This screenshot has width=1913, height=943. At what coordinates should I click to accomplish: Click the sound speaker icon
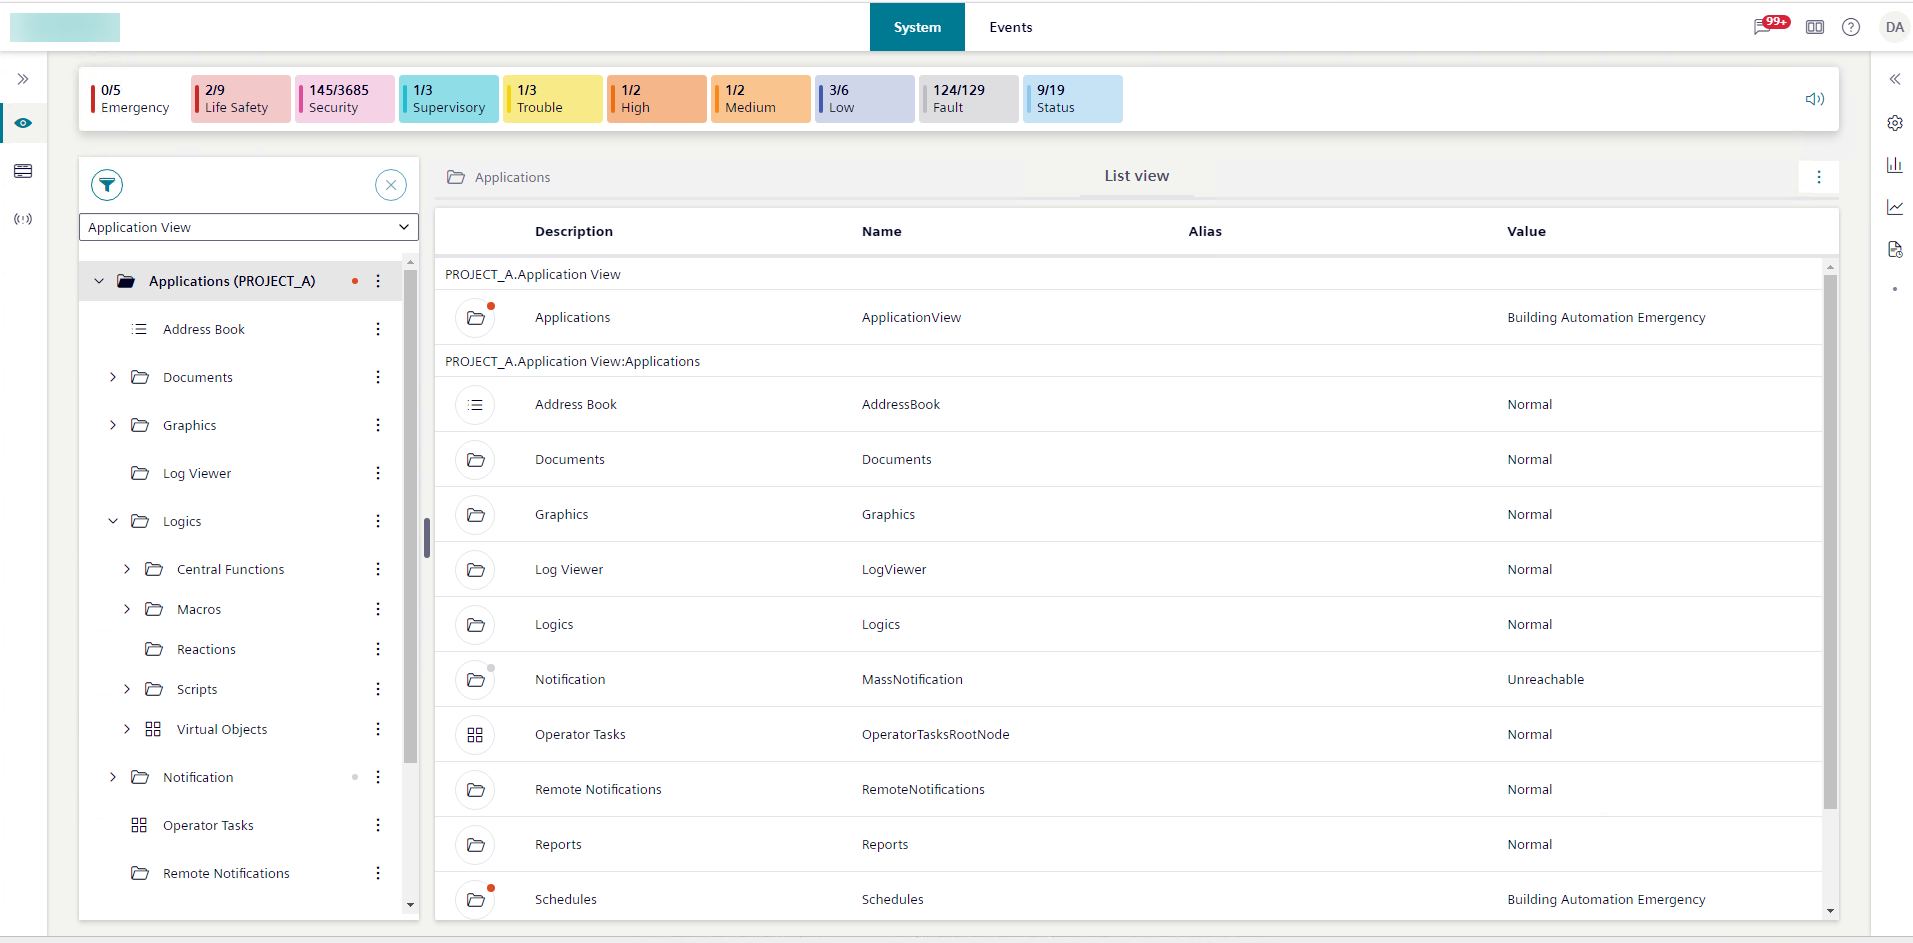(1814, 99)
